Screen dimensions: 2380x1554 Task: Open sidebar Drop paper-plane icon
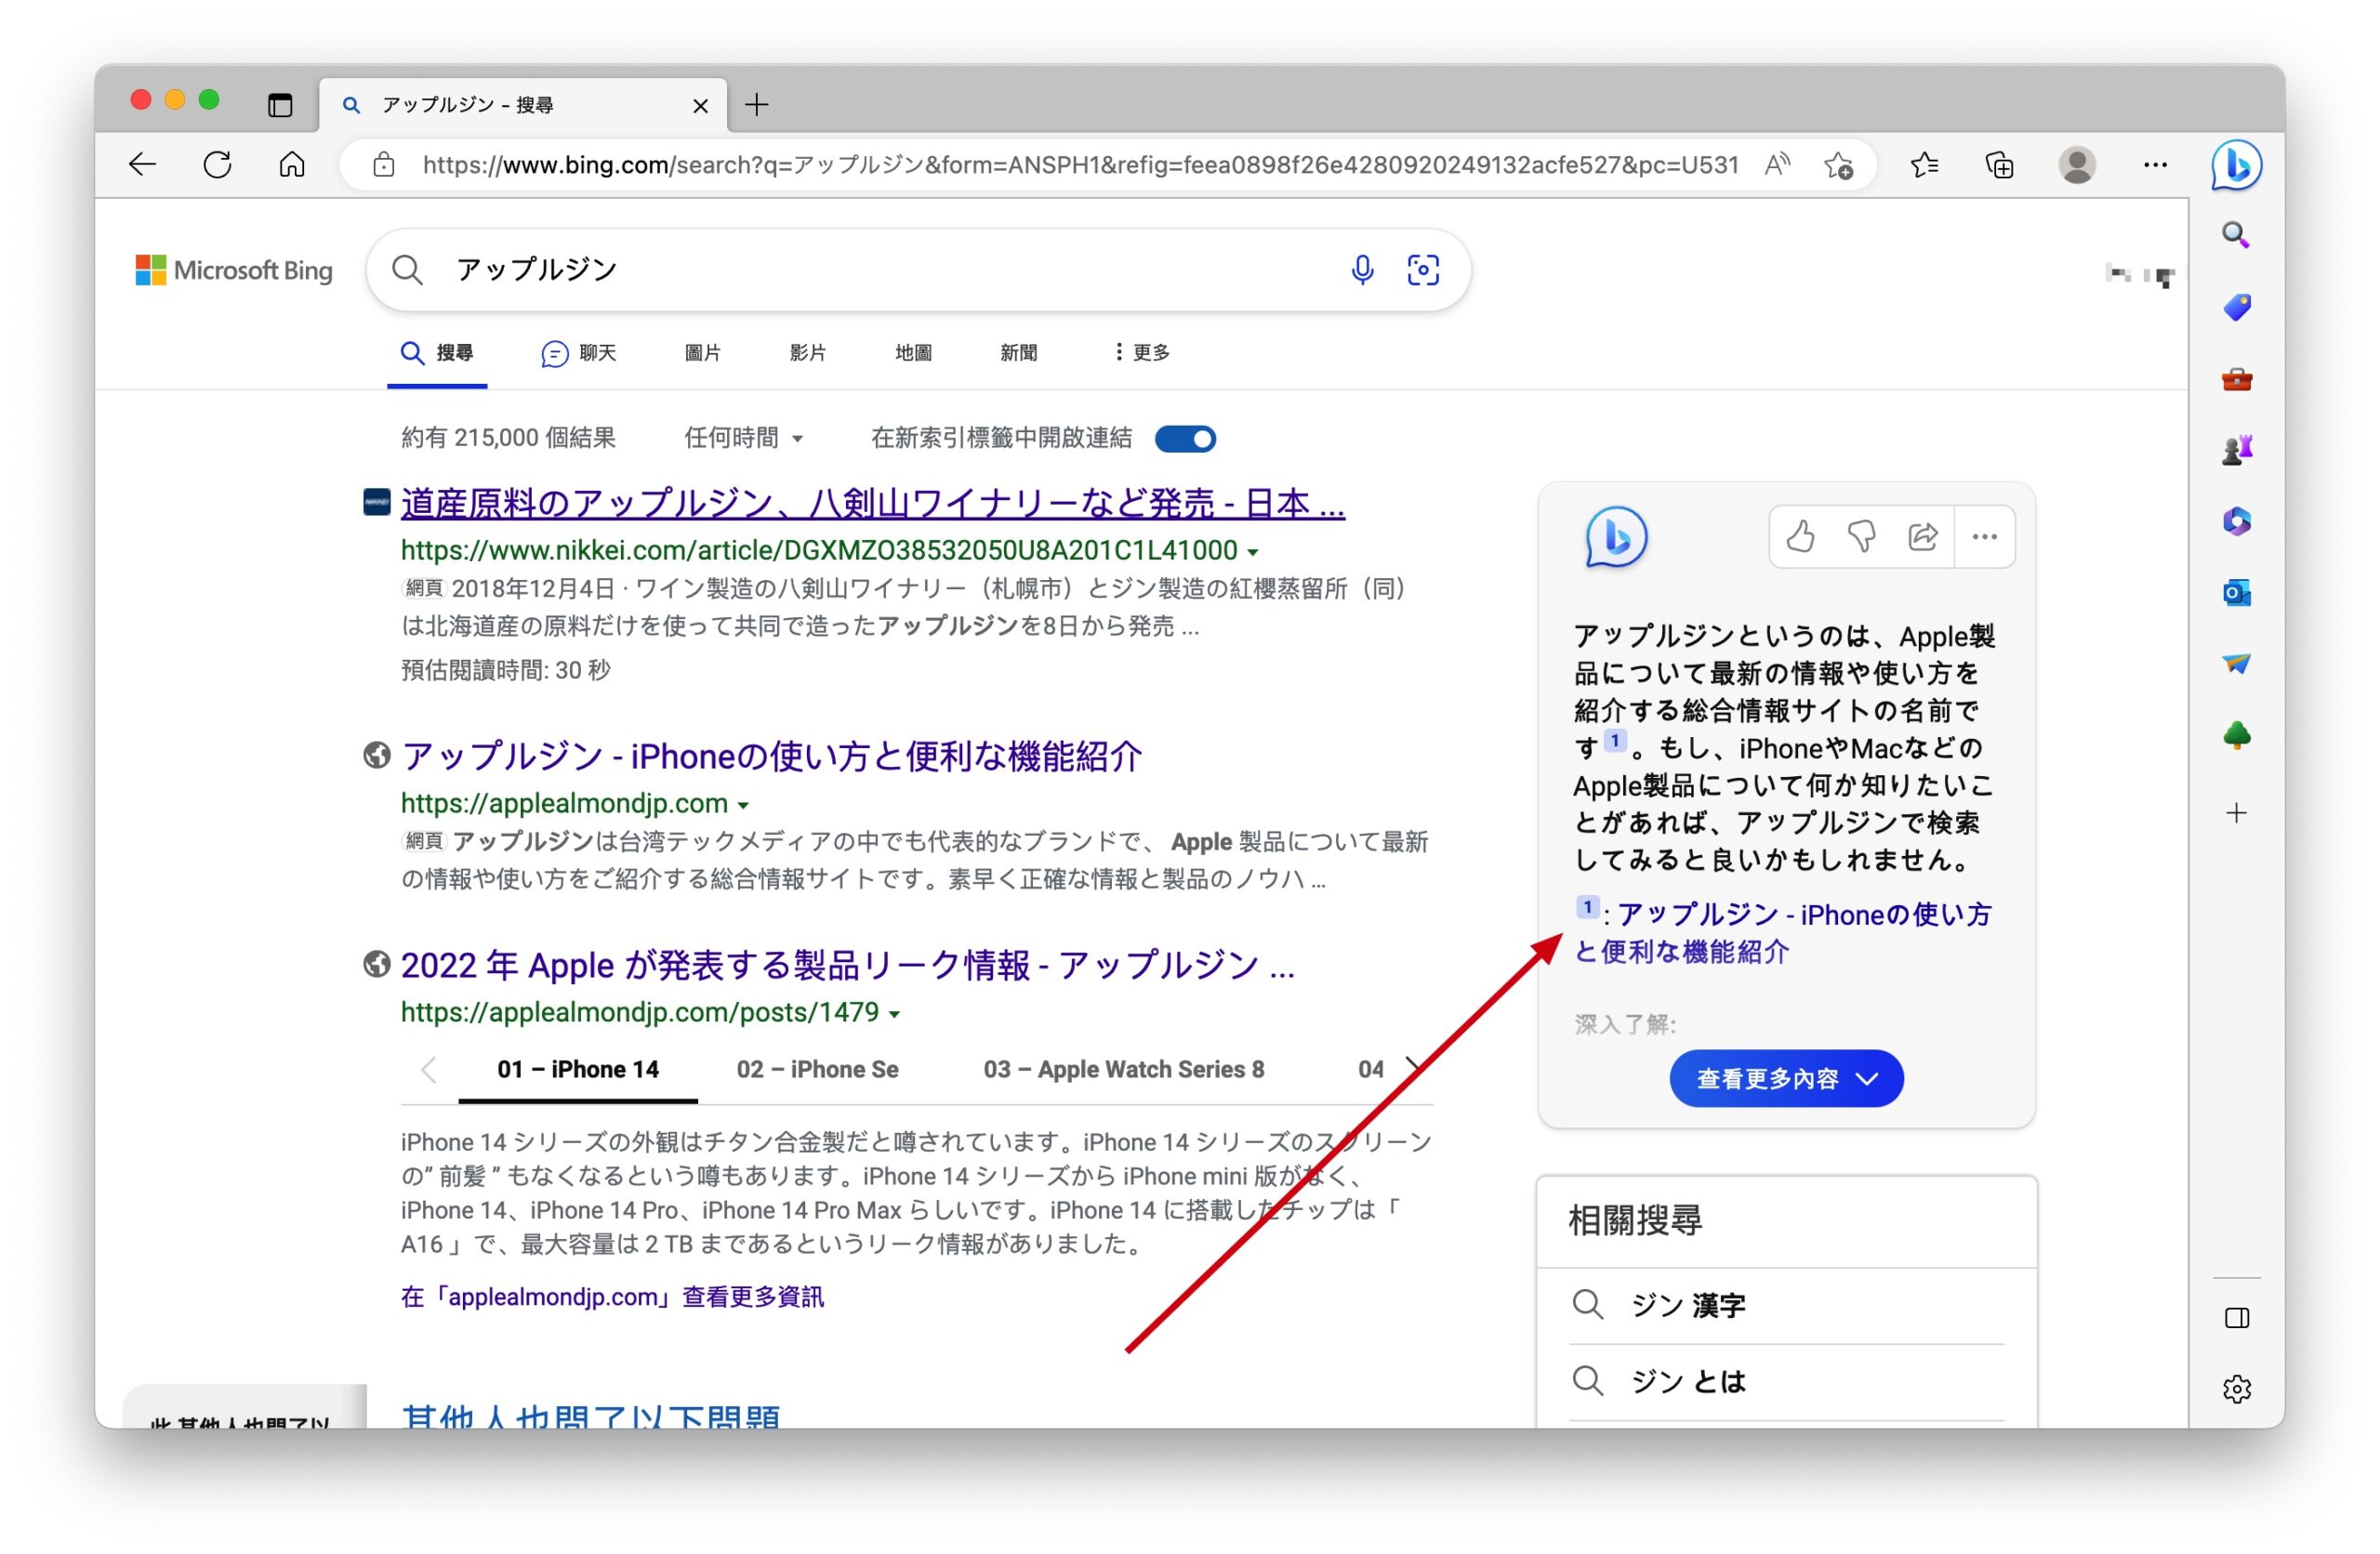point(2236,664)
